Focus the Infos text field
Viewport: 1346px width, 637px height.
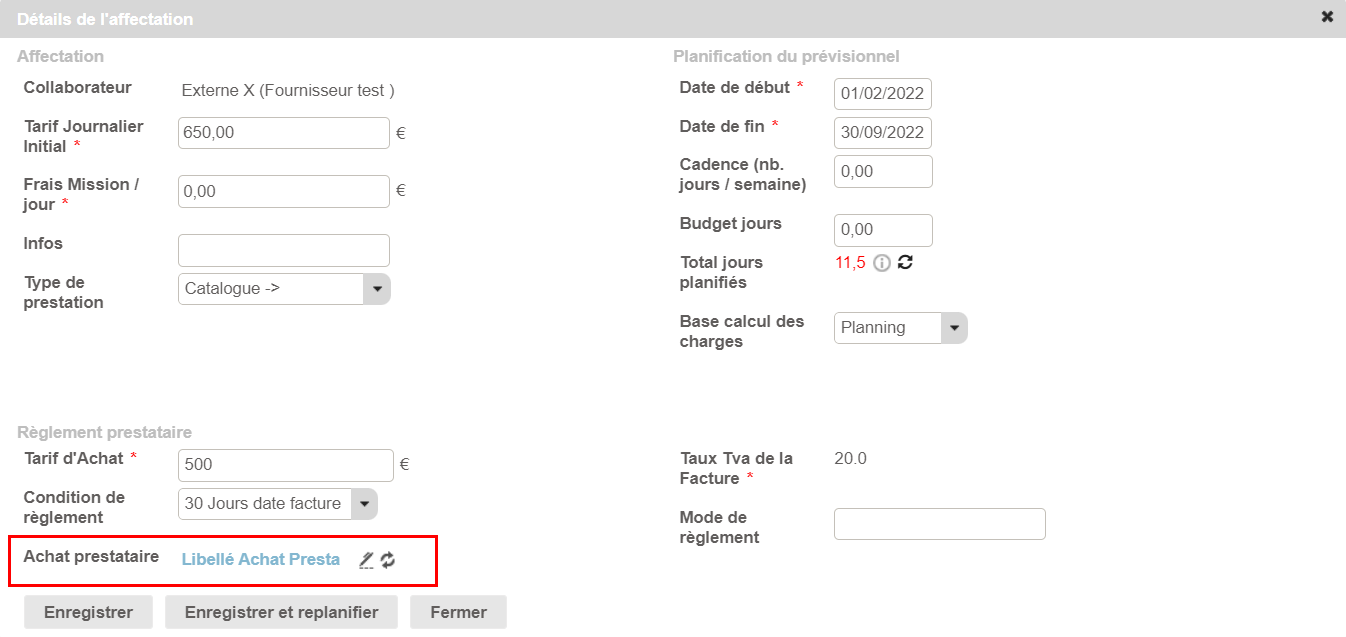(283, 250)
